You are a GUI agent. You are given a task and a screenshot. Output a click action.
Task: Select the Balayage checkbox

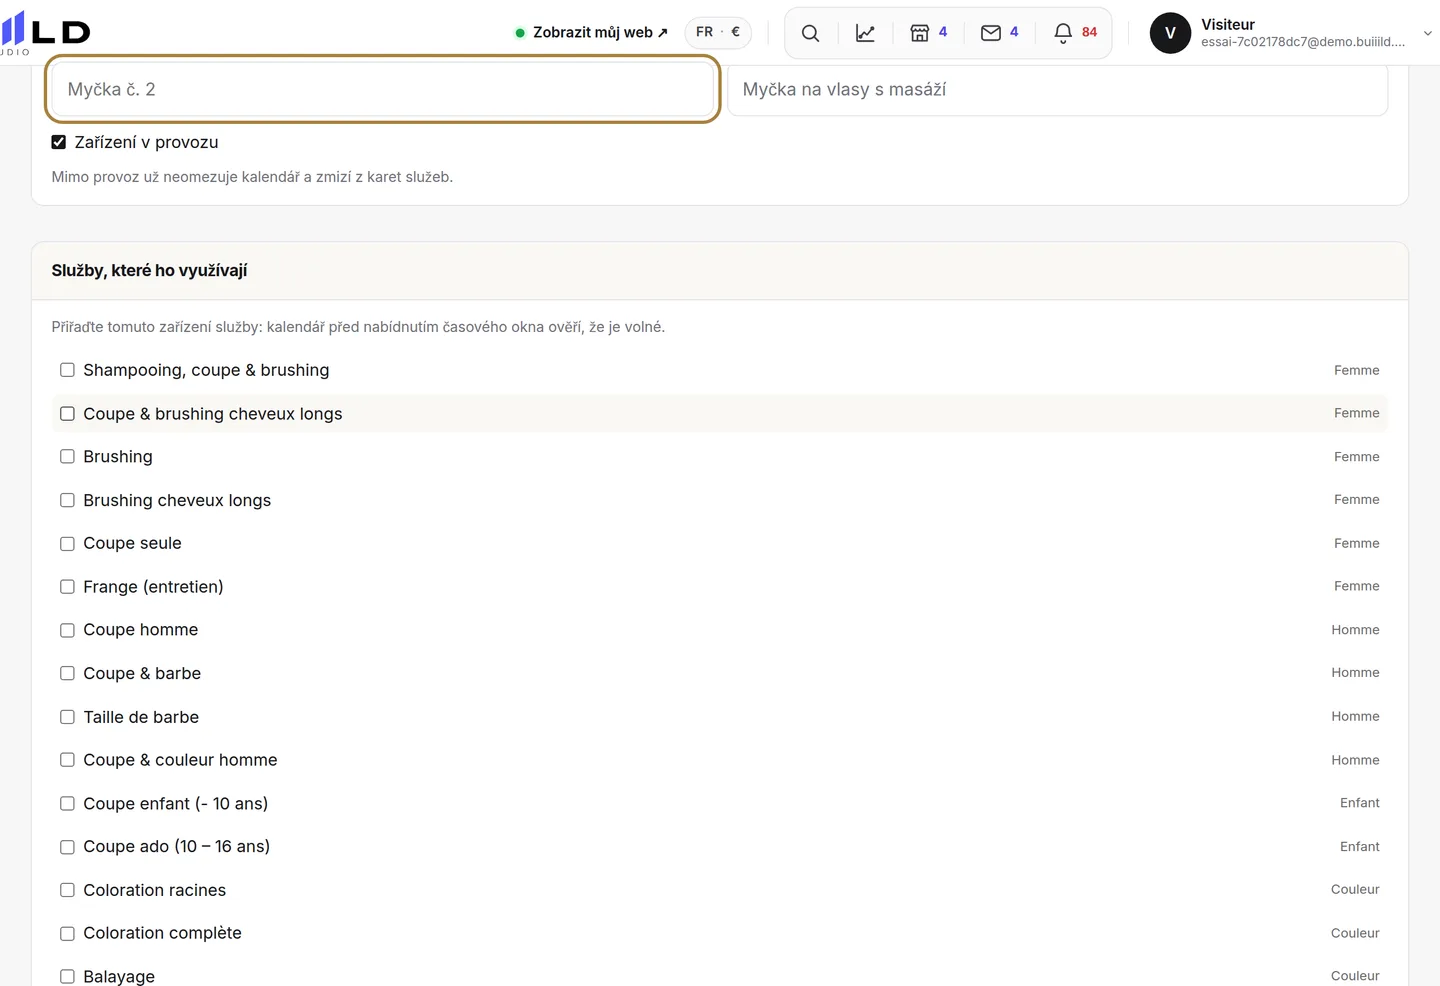pos(67,976)
